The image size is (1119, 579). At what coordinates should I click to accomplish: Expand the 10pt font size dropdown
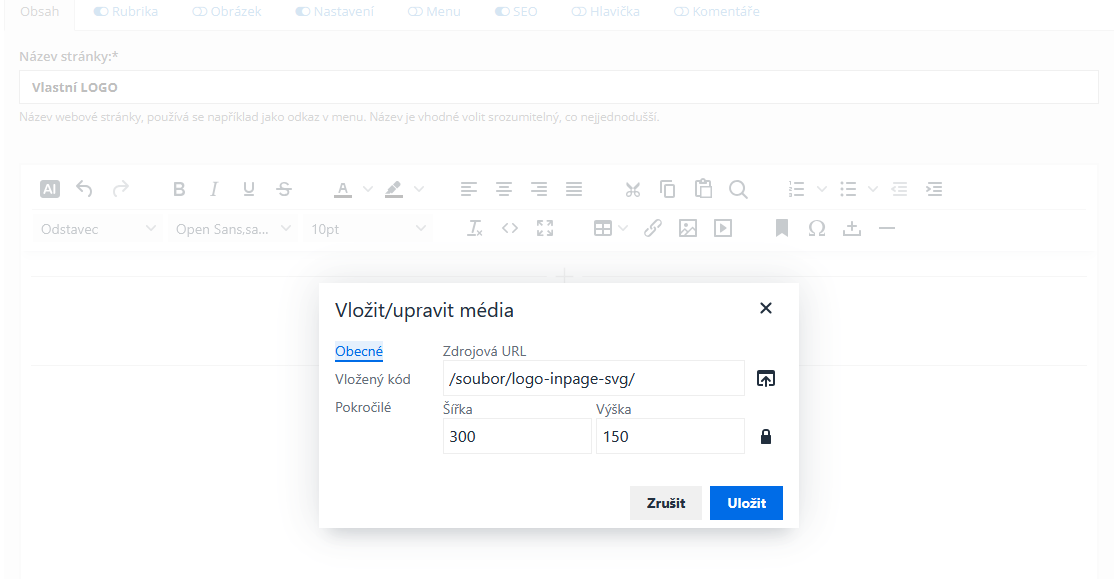point(368,229)
